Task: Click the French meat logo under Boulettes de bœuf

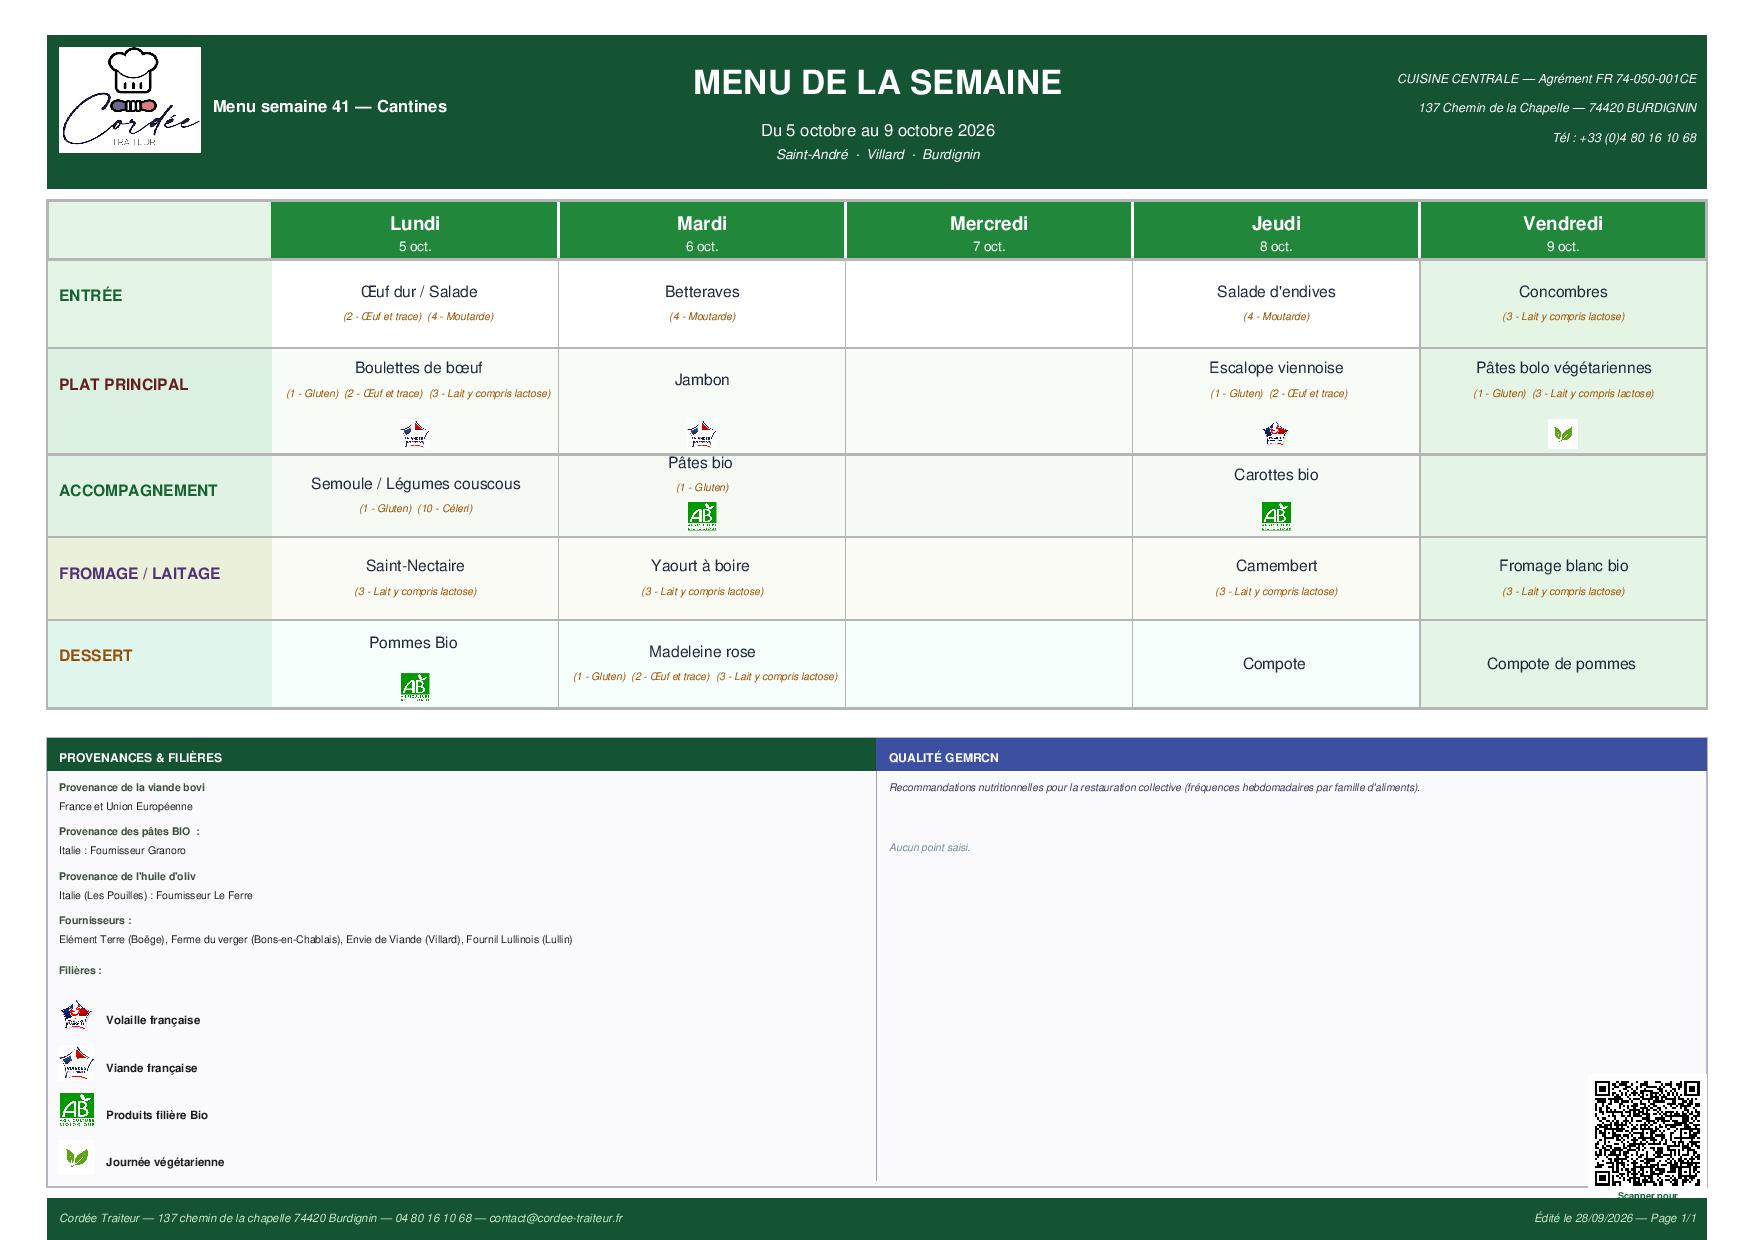Action: coord(414,434)
